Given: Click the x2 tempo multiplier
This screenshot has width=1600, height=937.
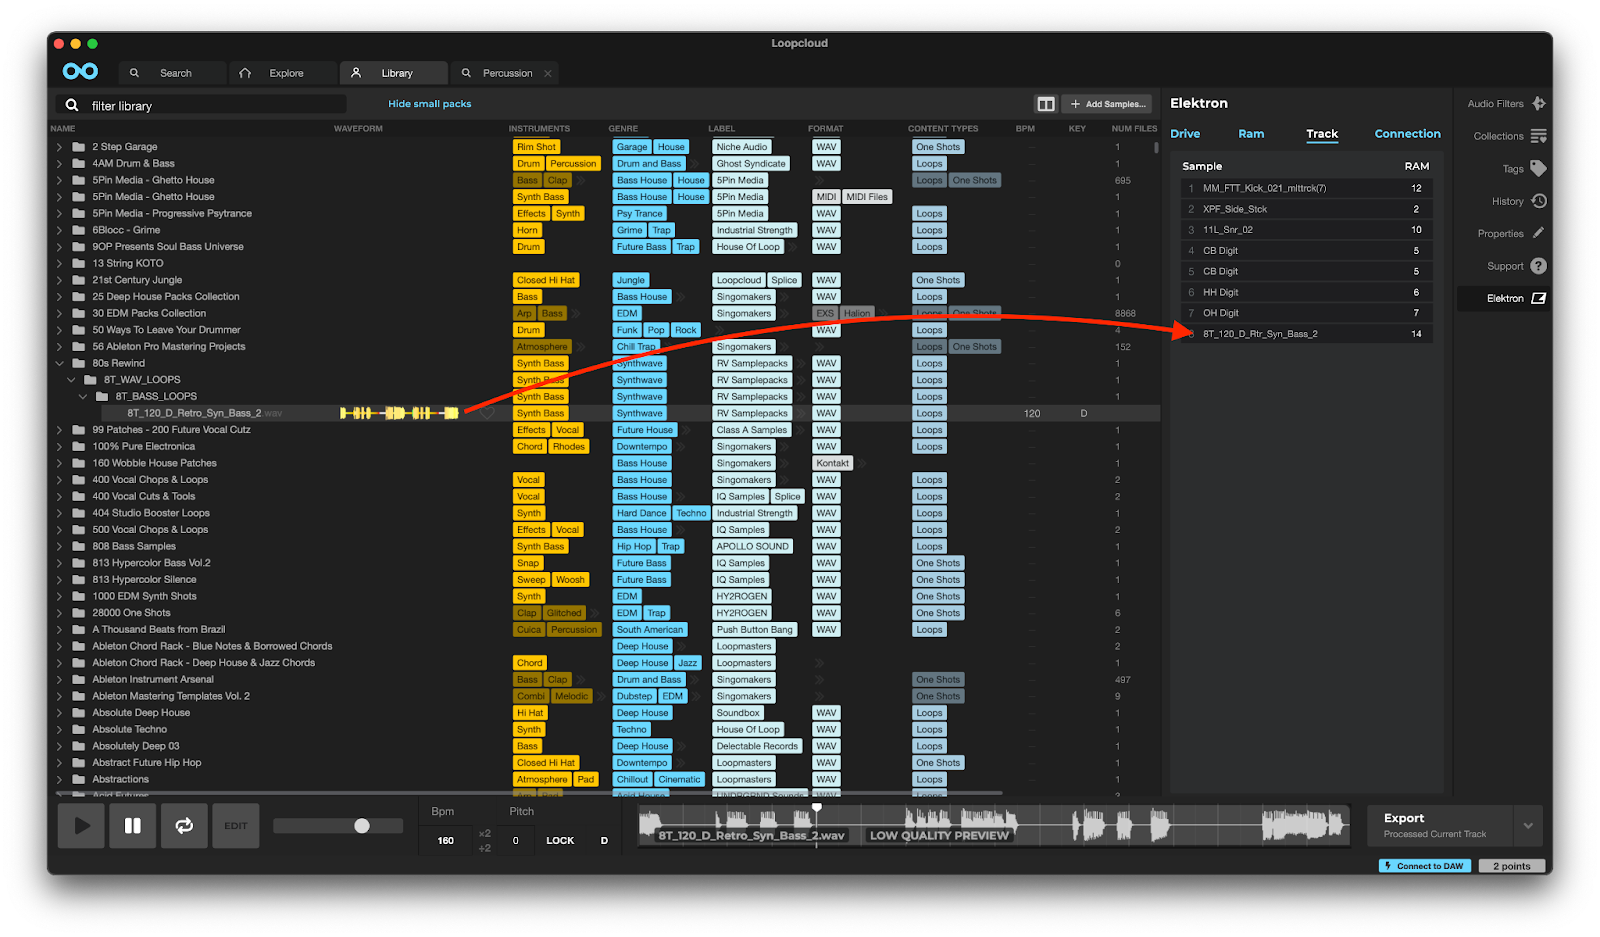Looking at the screenshot, I should (x=485, y=833).
